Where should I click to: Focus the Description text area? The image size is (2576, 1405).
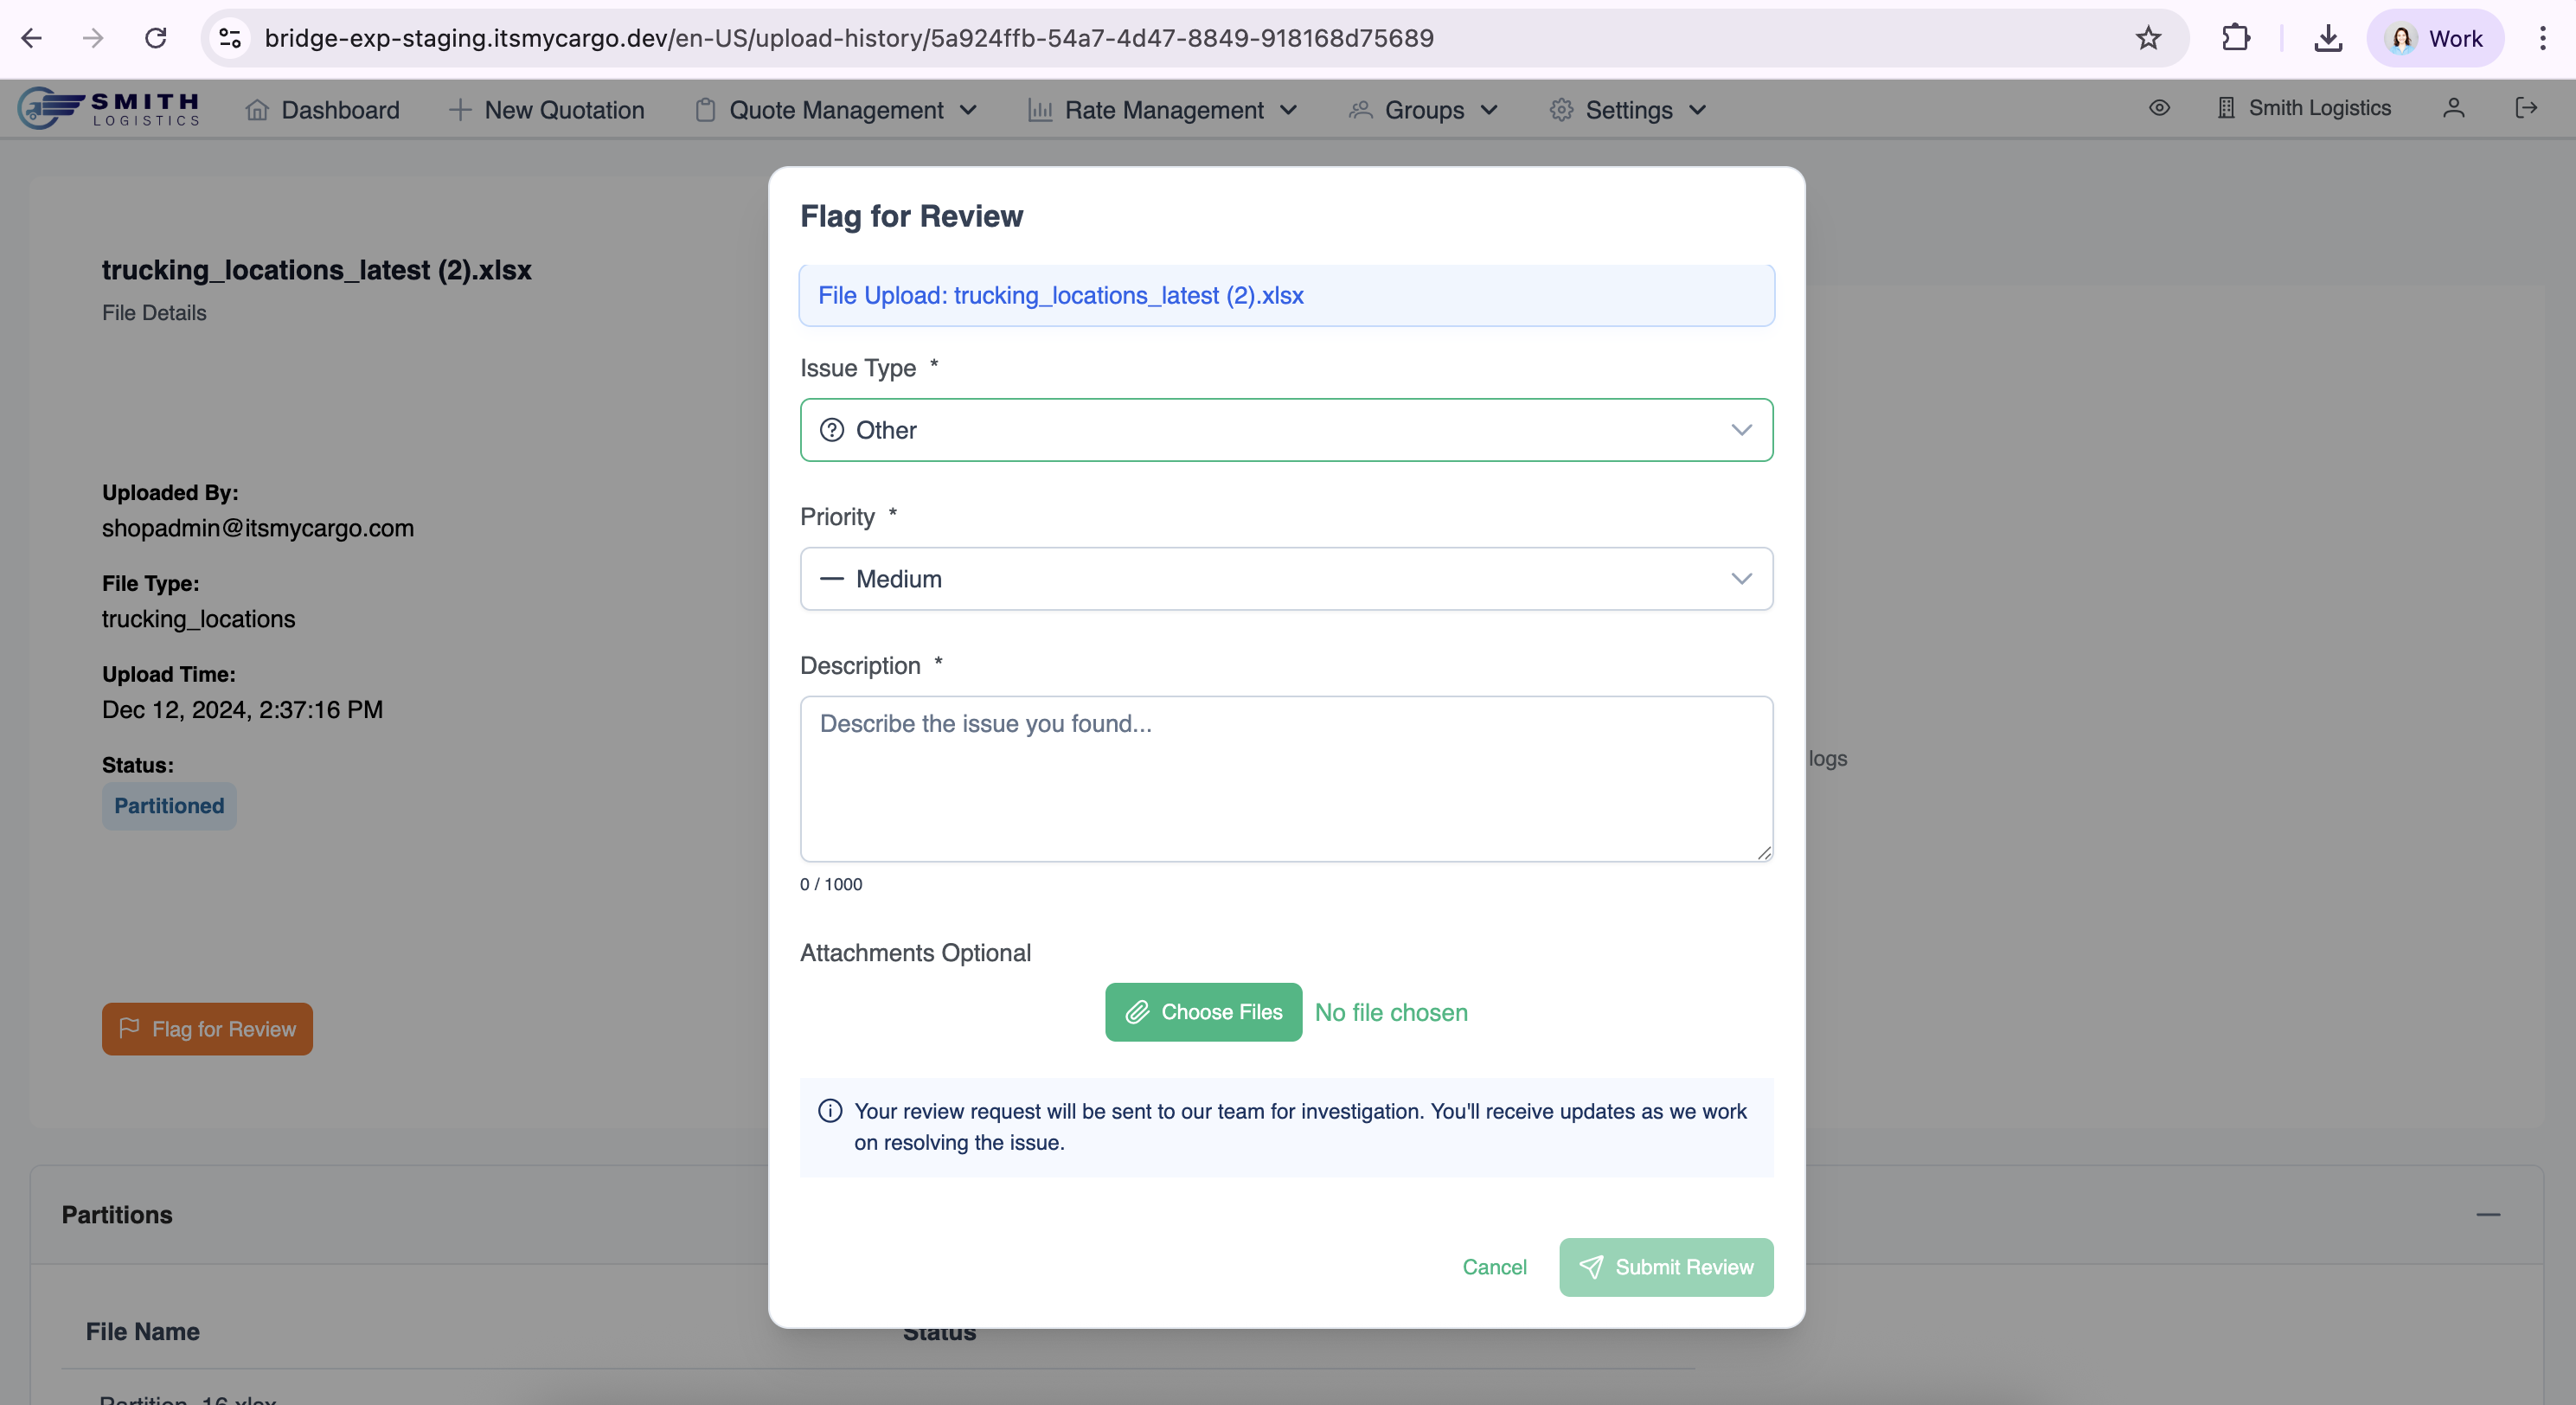pos(1286,779)
